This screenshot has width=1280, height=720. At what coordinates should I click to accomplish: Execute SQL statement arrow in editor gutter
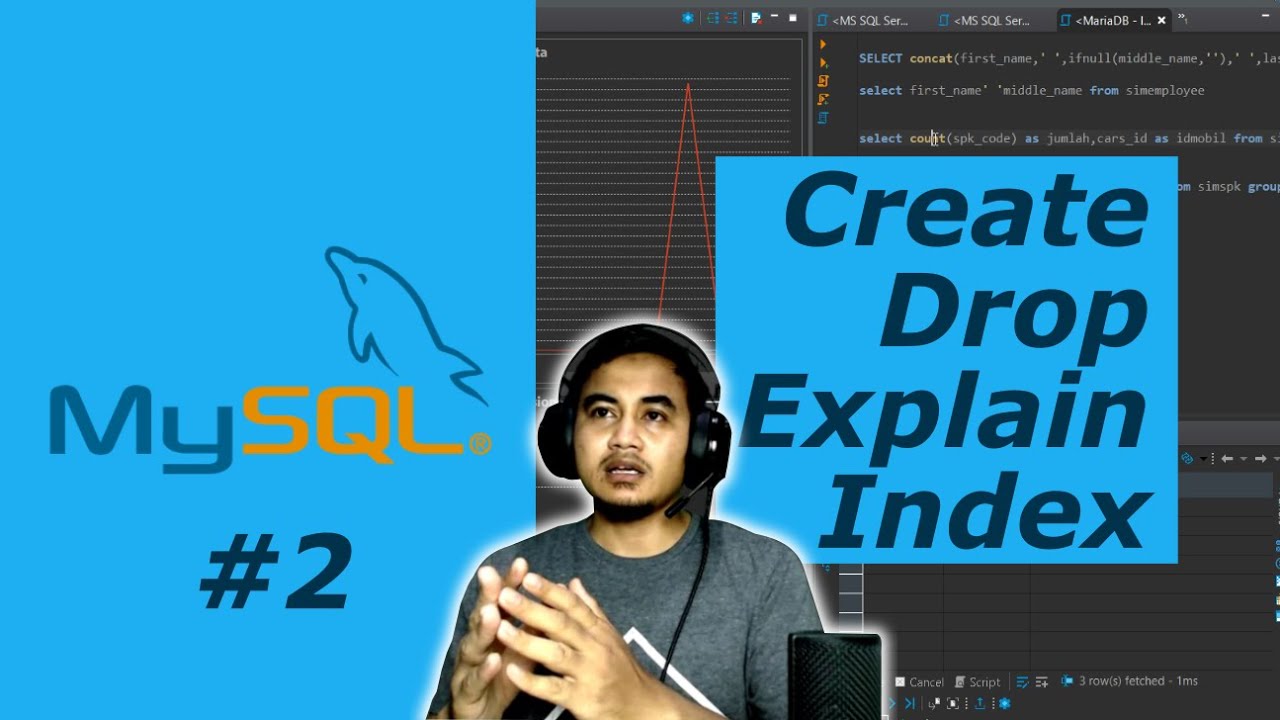coord(823,44)
